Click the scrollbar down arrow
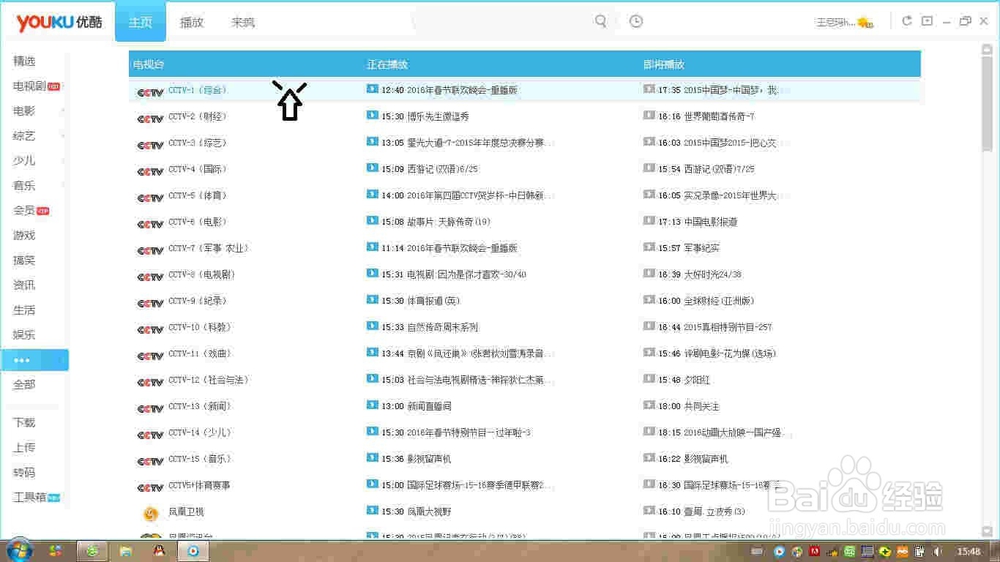 point(987,531)
